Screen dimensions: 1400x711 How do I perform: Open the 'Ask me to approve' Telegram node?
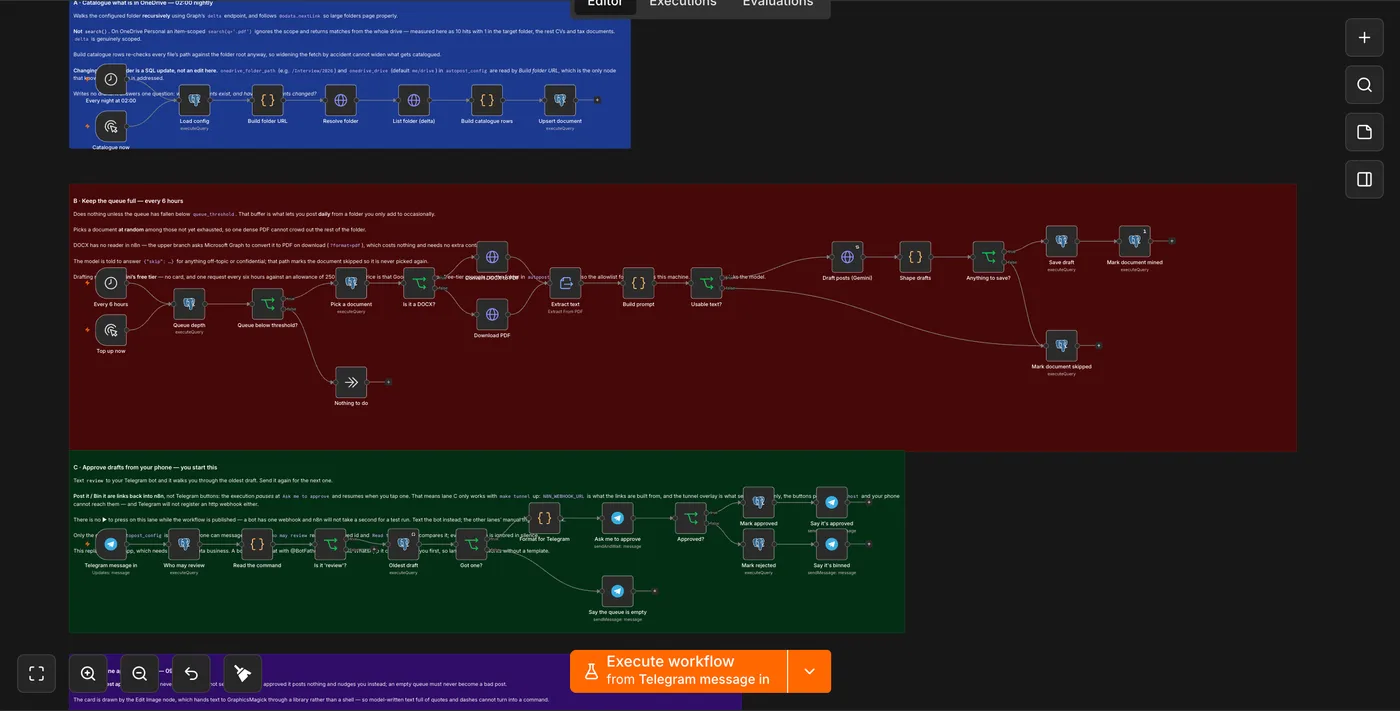point(617,518)
